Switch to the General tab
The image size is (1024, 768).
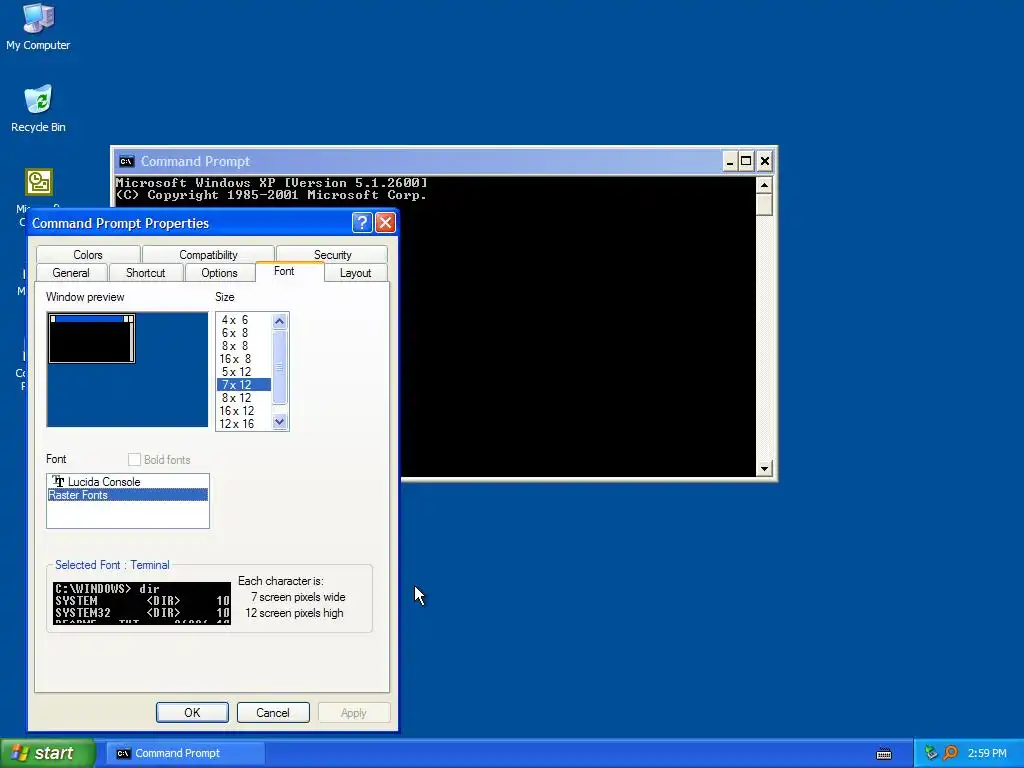pos(71,272)
